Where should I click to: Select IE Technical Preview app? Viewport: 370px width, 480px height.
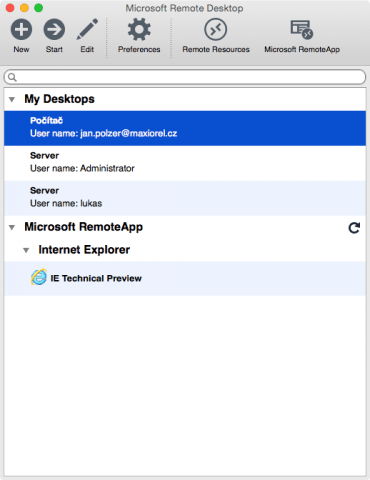pos(185,278)
